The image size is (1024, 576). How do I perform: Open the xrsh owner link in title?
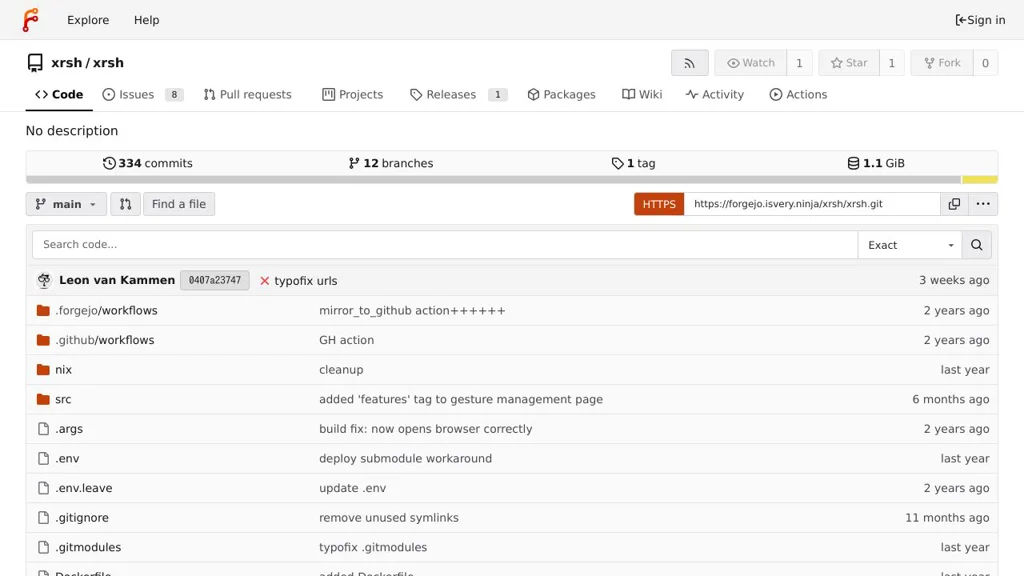[67, 63]
